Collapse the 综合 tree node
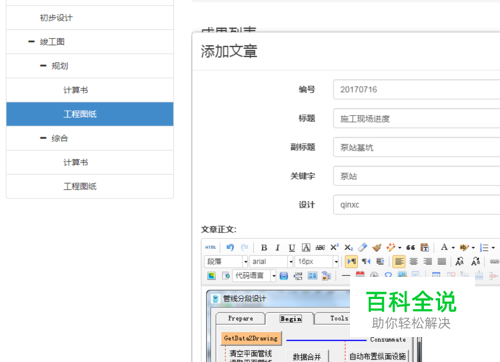This screenshot has height=362, width=500. (43, 138)
